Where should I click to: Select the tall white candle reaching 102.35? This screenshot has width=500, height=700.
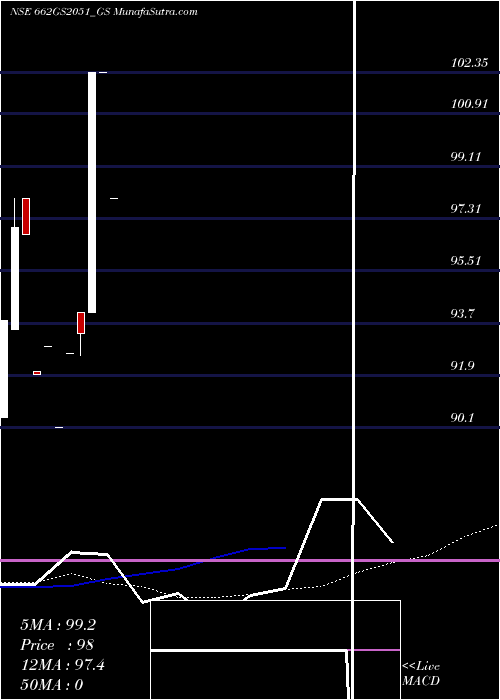pos(92,192)
